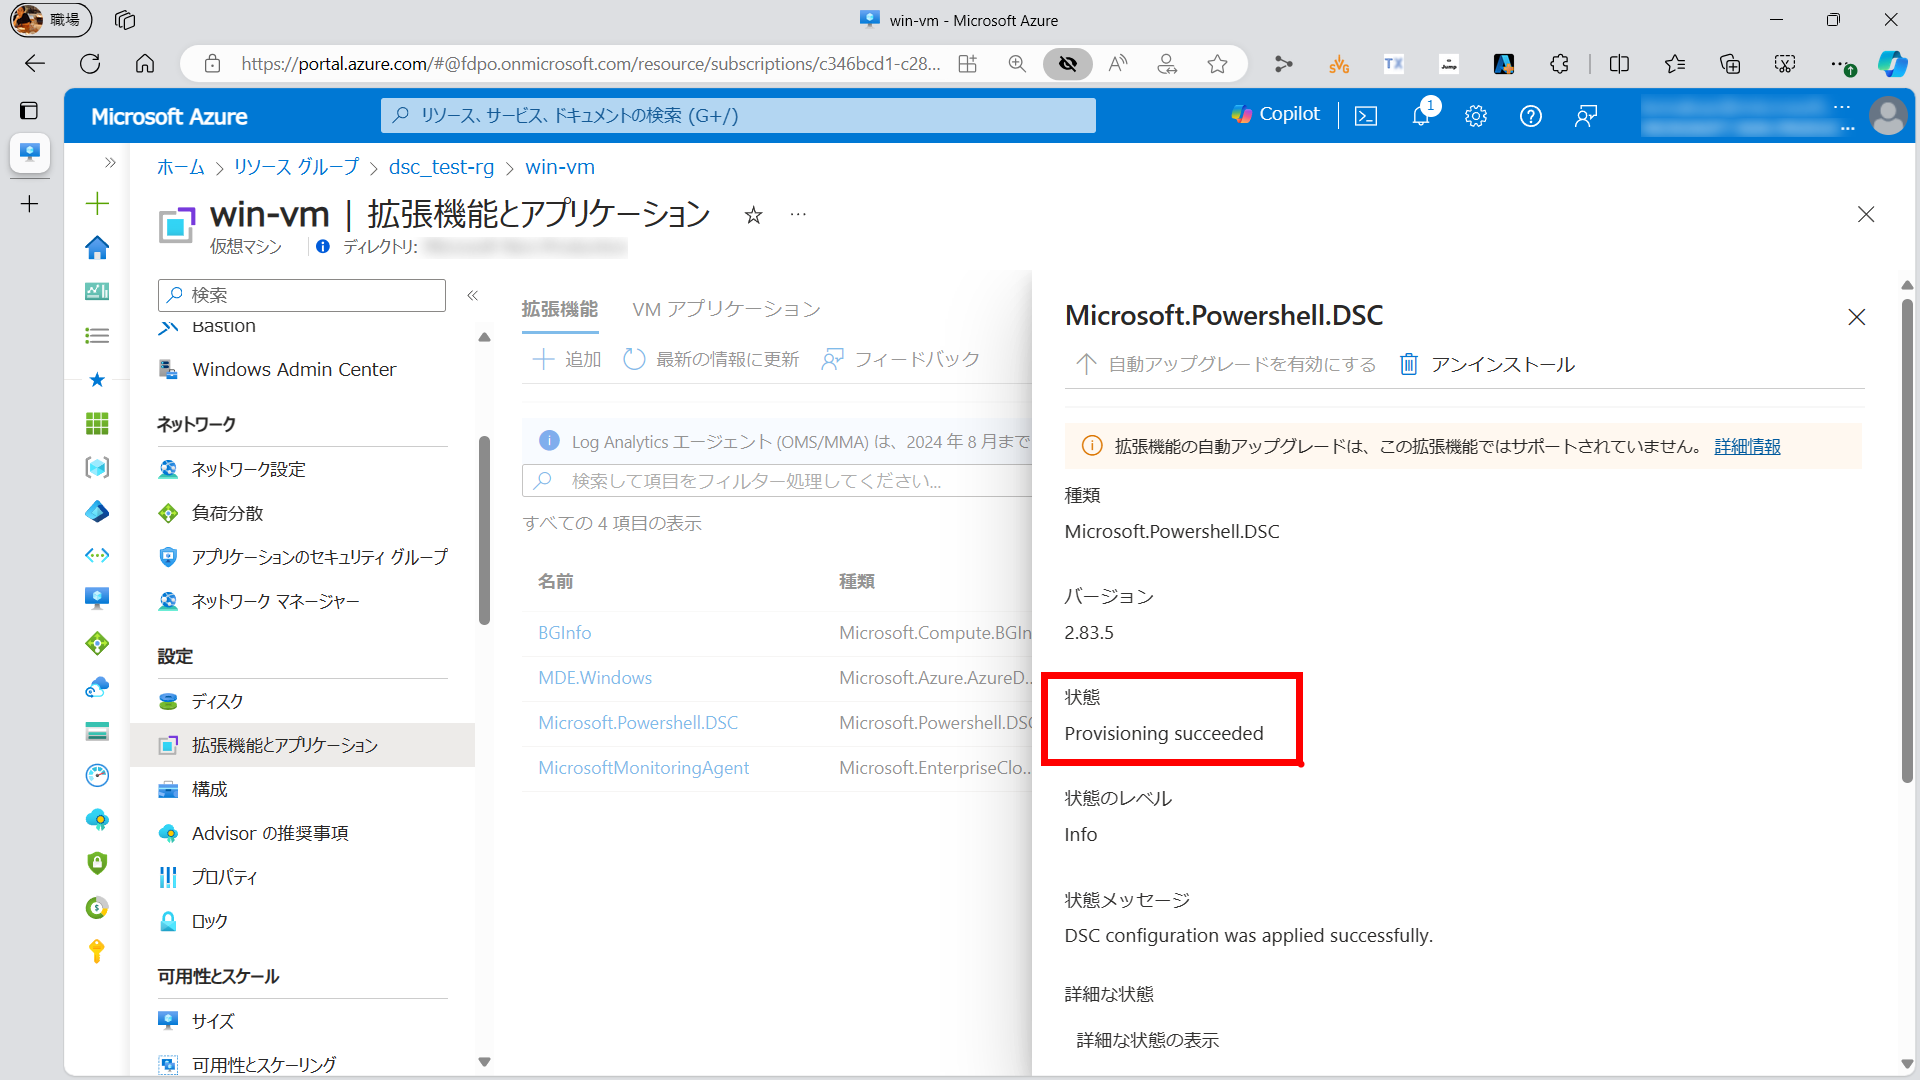Select the 拡張機能 tab

point(559,309)
